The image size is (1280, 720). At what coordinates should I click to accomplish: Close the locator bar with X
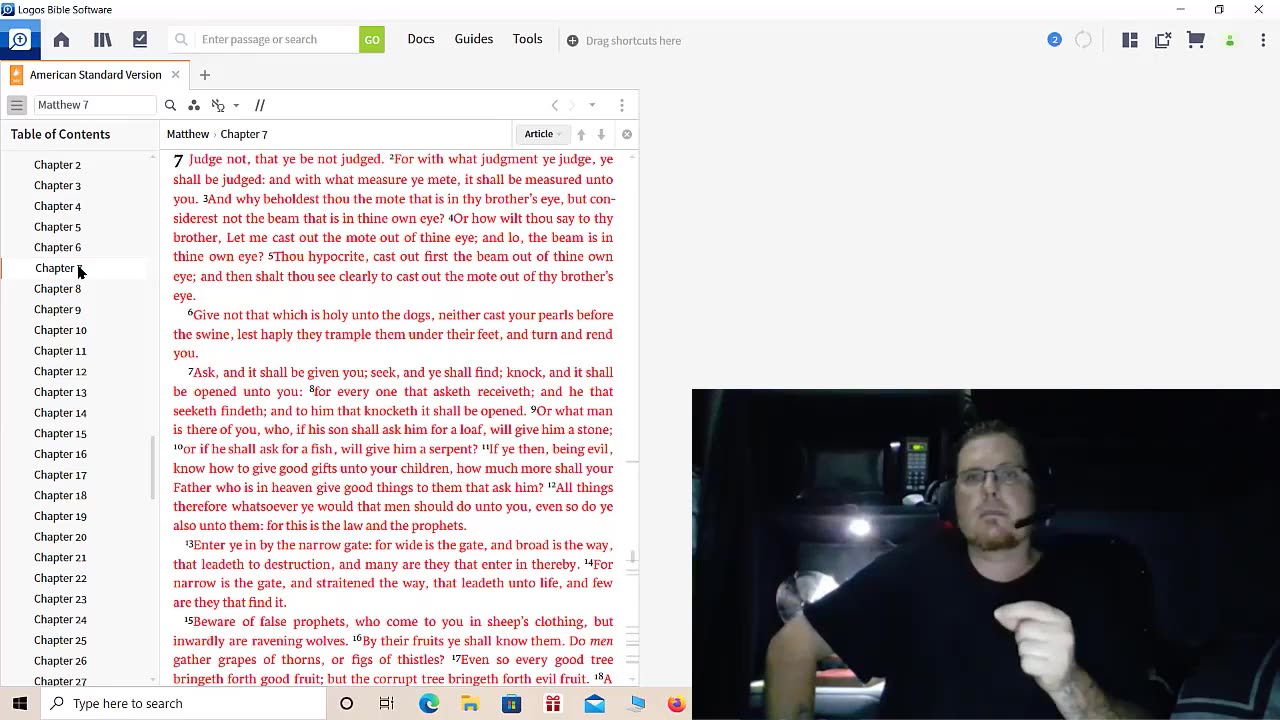627,134
